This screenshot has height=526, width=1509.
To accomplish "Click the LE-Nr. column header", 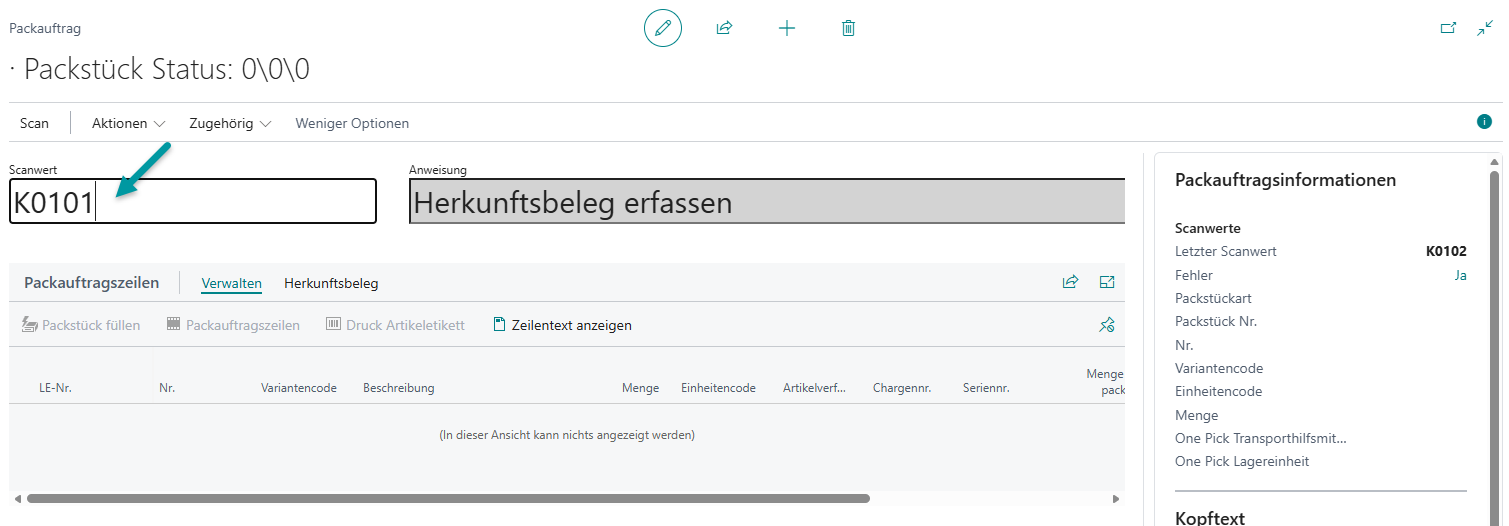I will (x=55, y=388).
